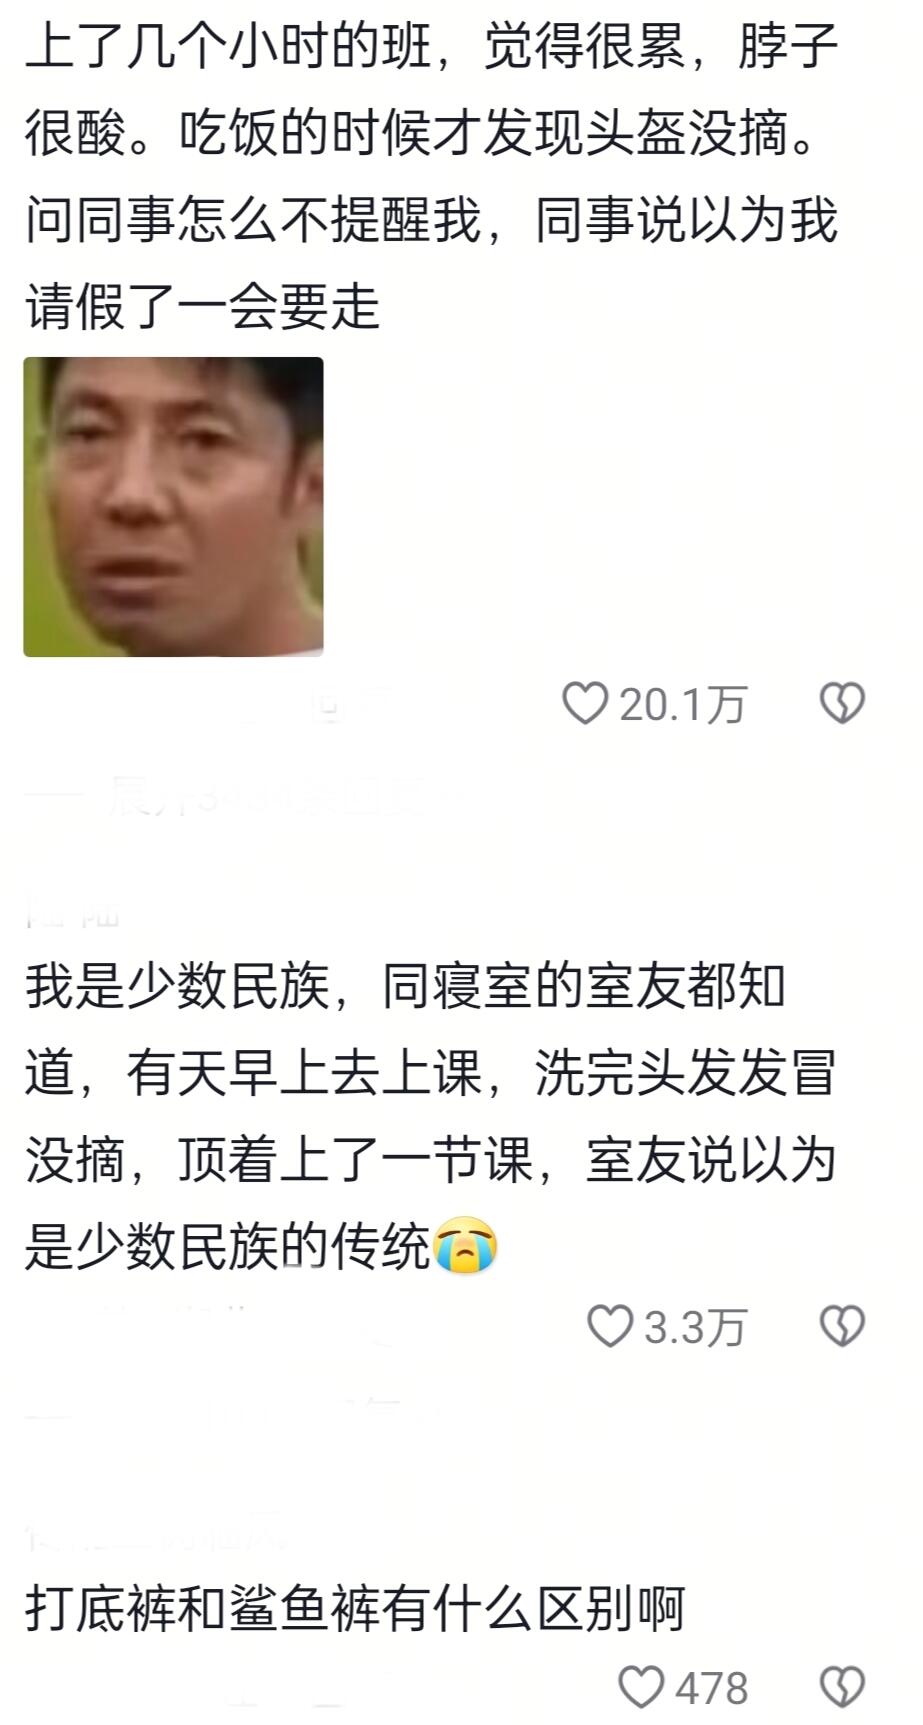Screen dimensions: 923x1725
Task: Dislike the 少数民族 hair-cap comment
Action: pyautogui.click(x=842, y=1326)
